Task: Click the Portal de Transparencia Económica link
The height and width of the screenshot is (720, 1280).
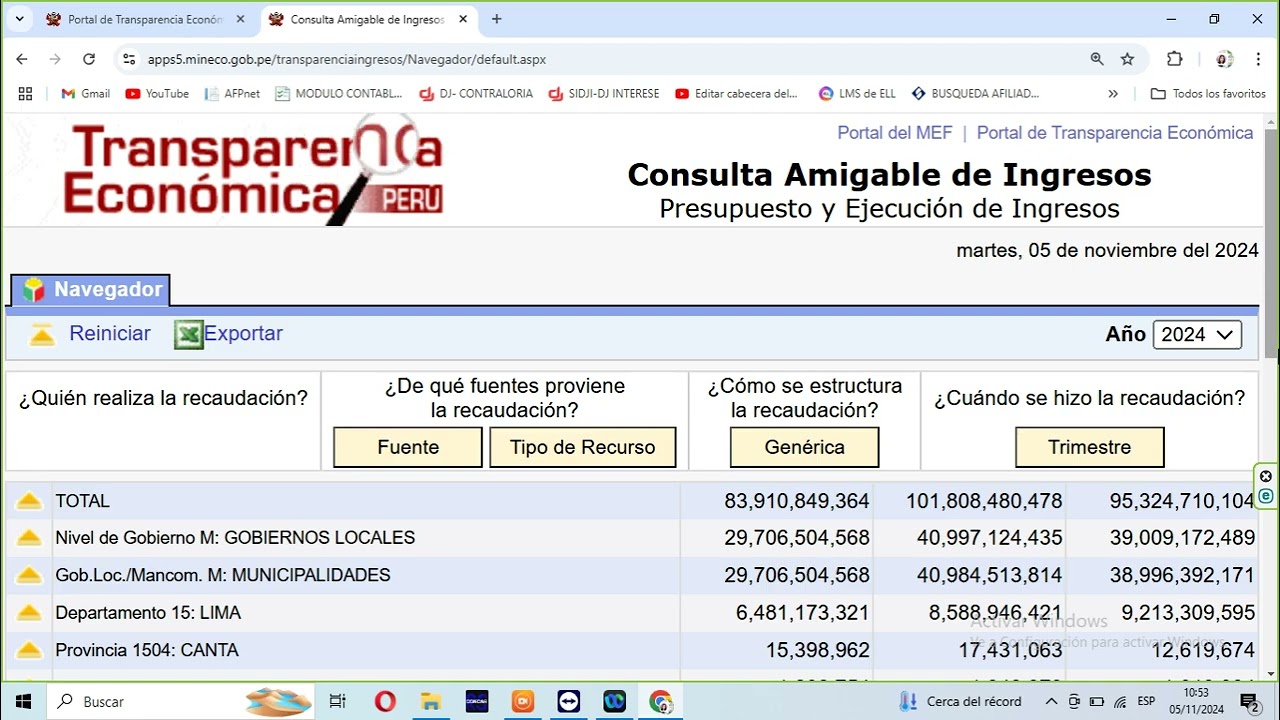Action: 1115,133
